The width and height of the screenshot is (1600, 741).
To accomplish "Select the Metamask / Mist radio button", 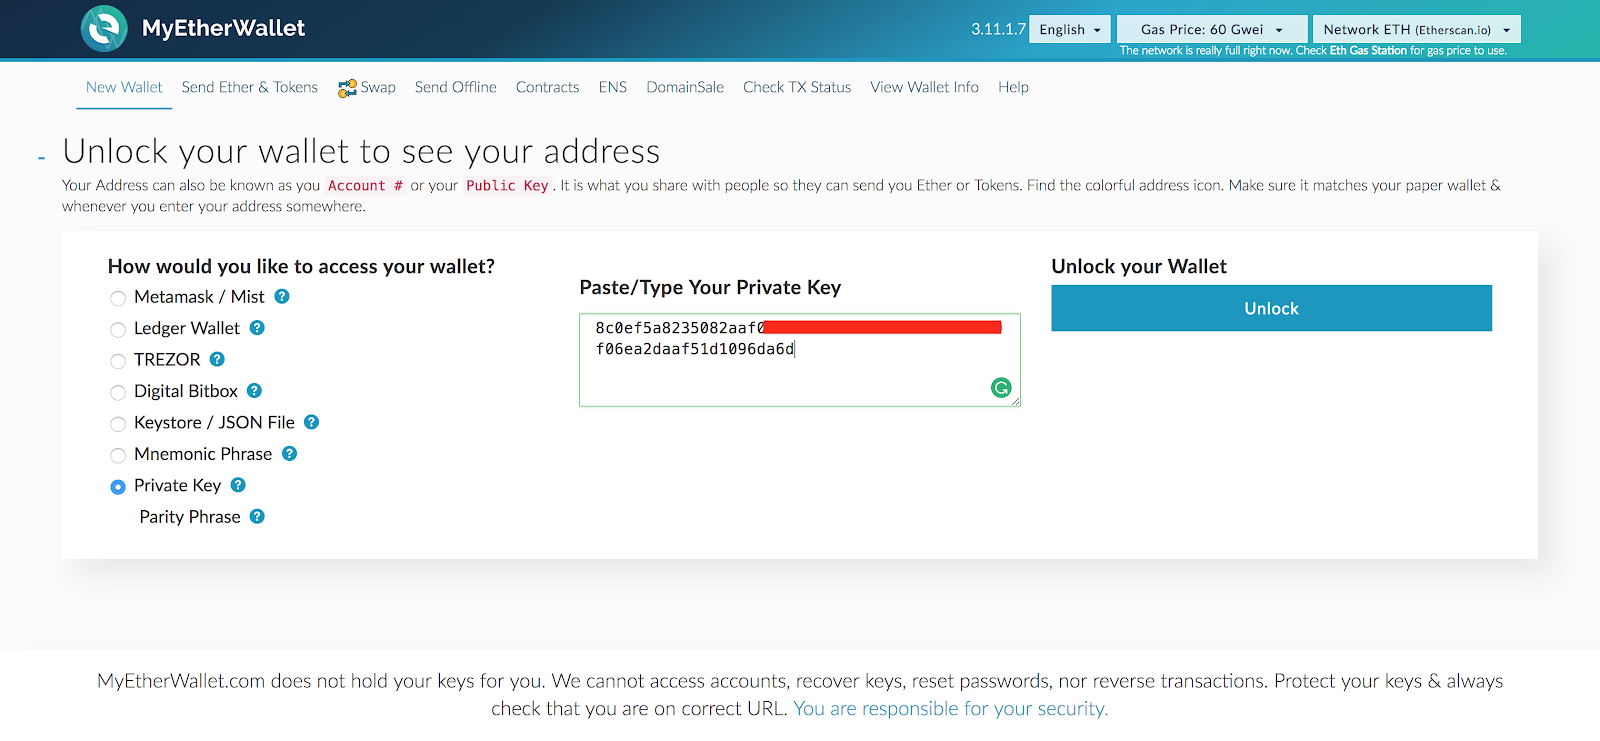I will [x=118, y=298].
